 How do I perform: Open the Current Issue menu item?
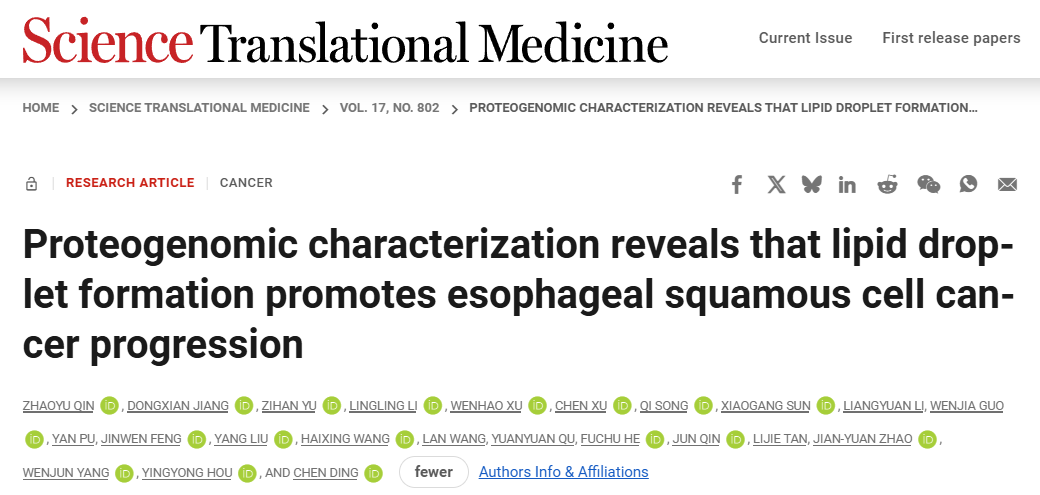(x=805, y=38)
